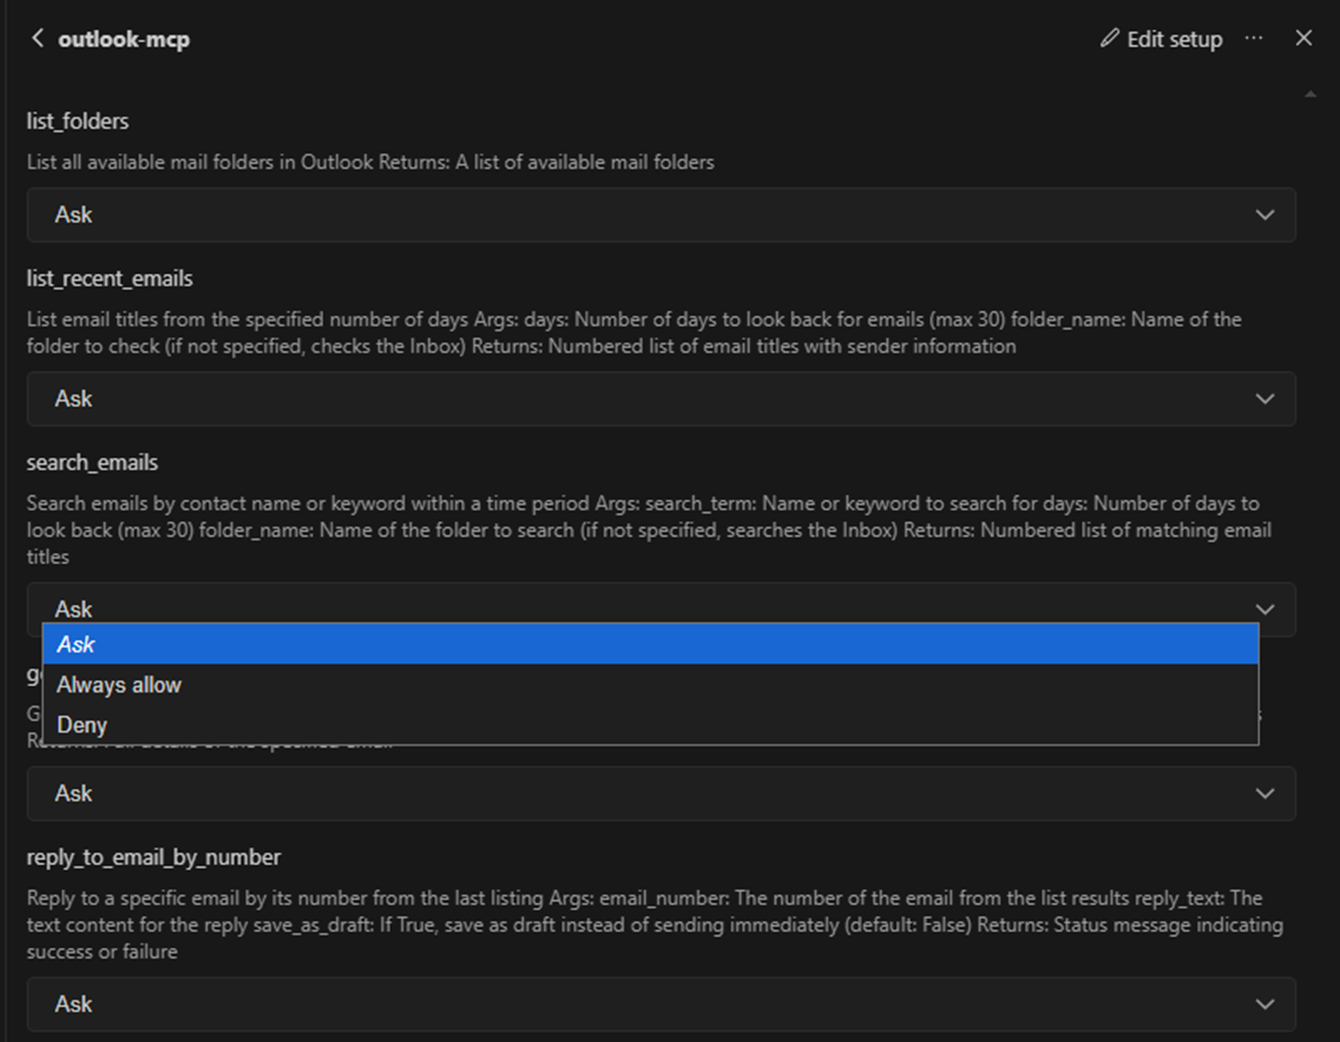Click the scroll-up arrow at top right
The height and width of the screenshot is (1042, 1340).
pyautogui.click(x=1310, y=94)
